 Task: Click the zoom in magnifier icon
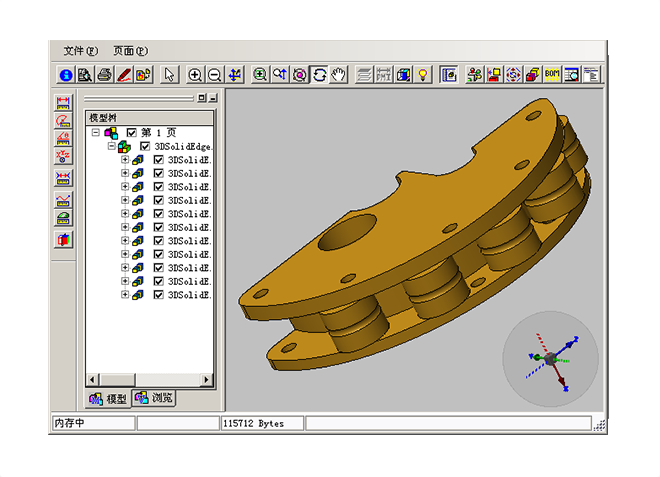click(196, 74)
